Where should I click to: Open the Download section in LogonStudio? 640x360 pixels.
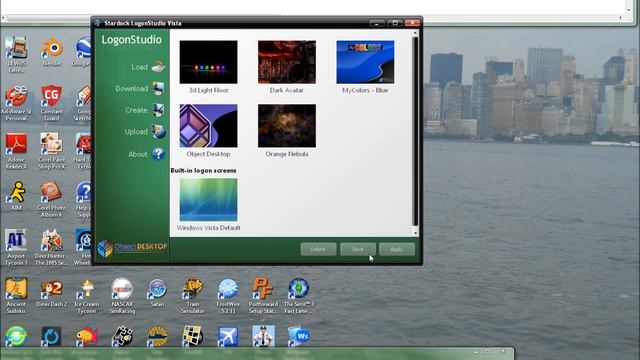tap(140, 88)
